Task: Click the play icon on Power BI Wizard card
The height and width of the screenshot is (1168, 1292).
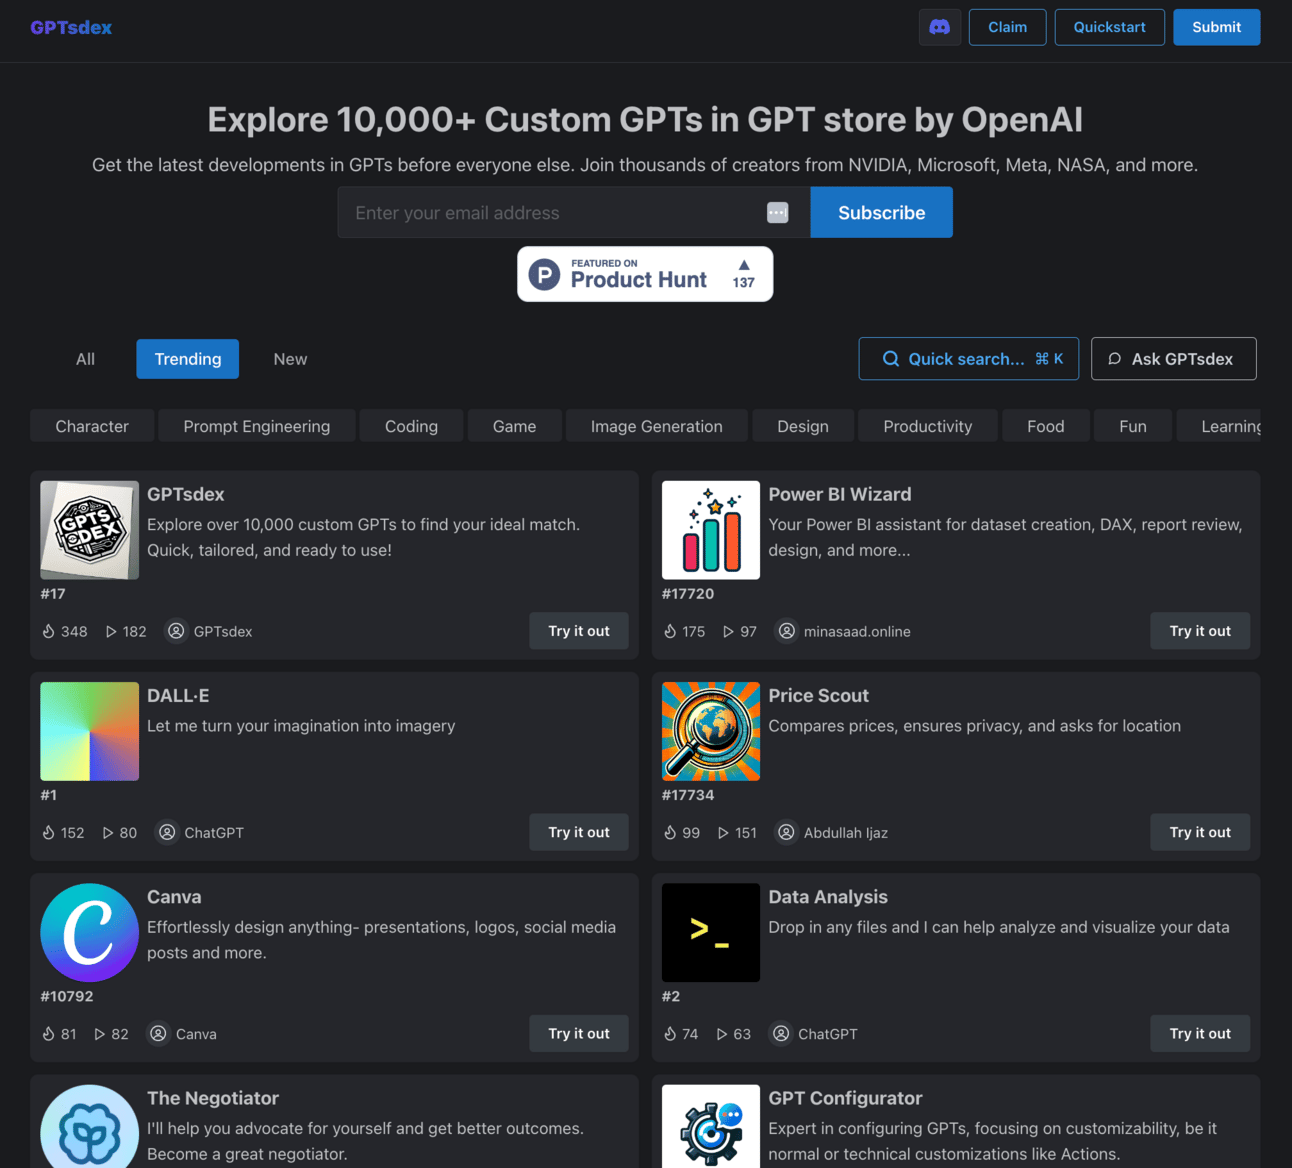Action: point(728,631)
